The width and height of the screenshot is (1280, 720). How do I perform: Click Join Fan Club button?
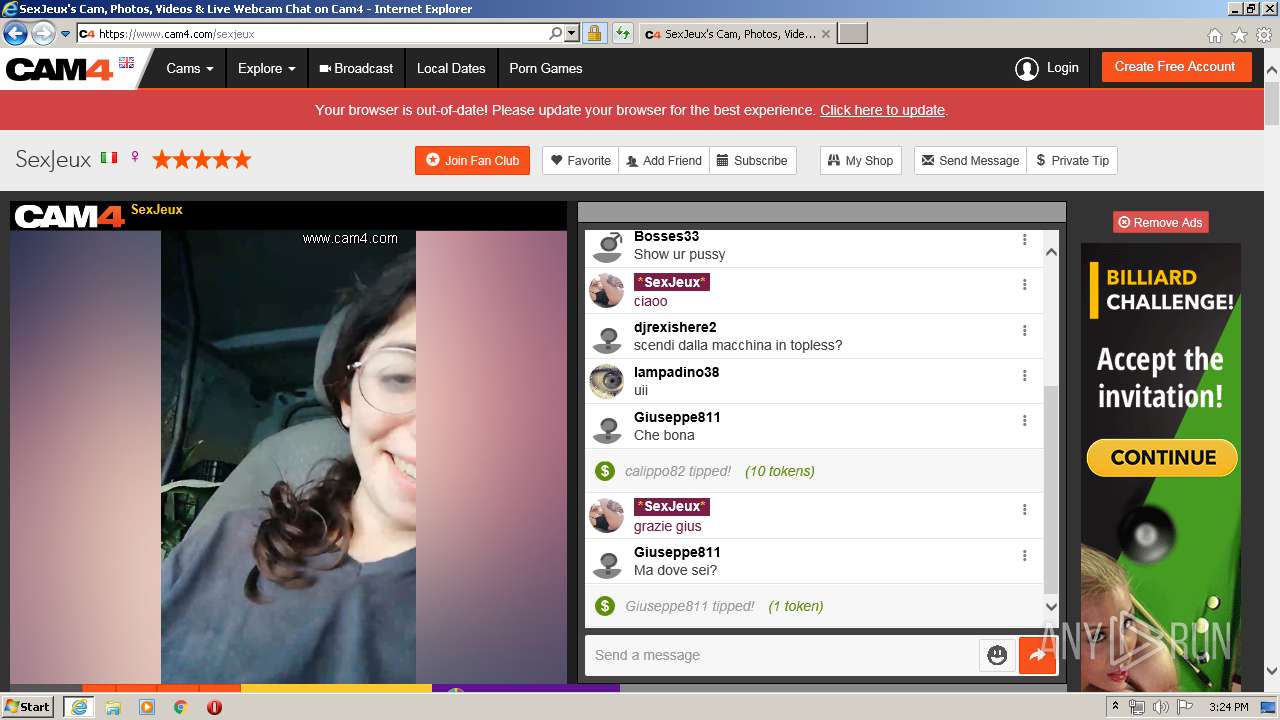[472, 160]
